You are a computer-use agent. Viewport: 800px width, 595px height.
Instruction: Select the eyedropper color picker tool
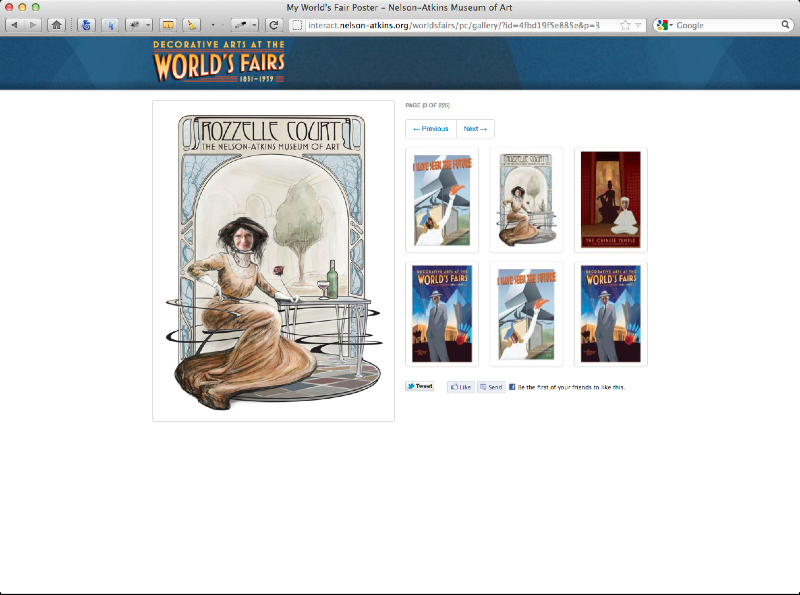240,25
